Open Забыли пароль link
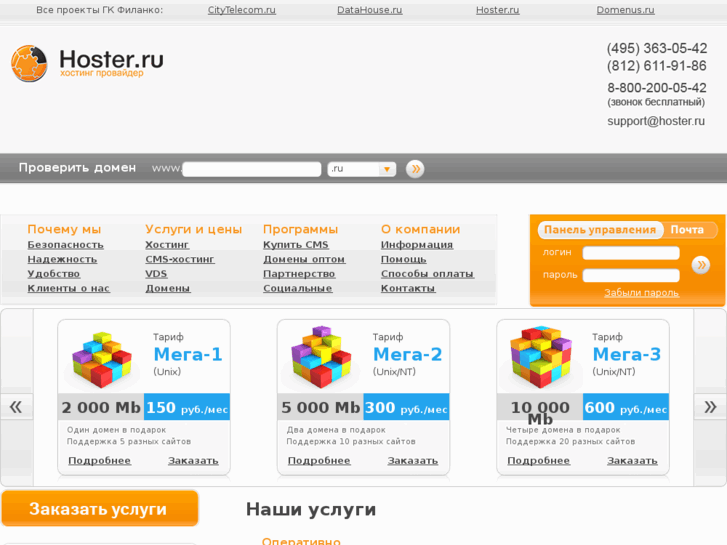The height and width of the screenshot is (545, 727). click(641, 293)
